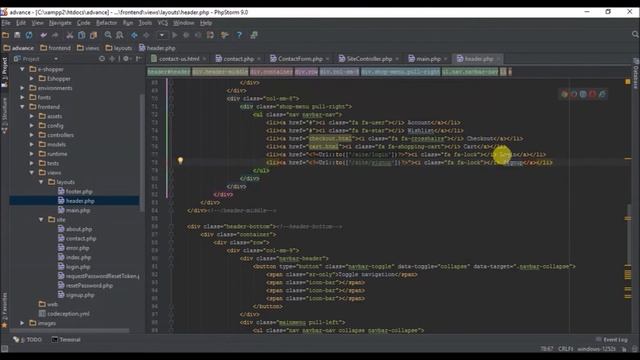Open preview in Firefox browser icon
The width and height of the screenshot is (640, 360).
tap(573, 94)
